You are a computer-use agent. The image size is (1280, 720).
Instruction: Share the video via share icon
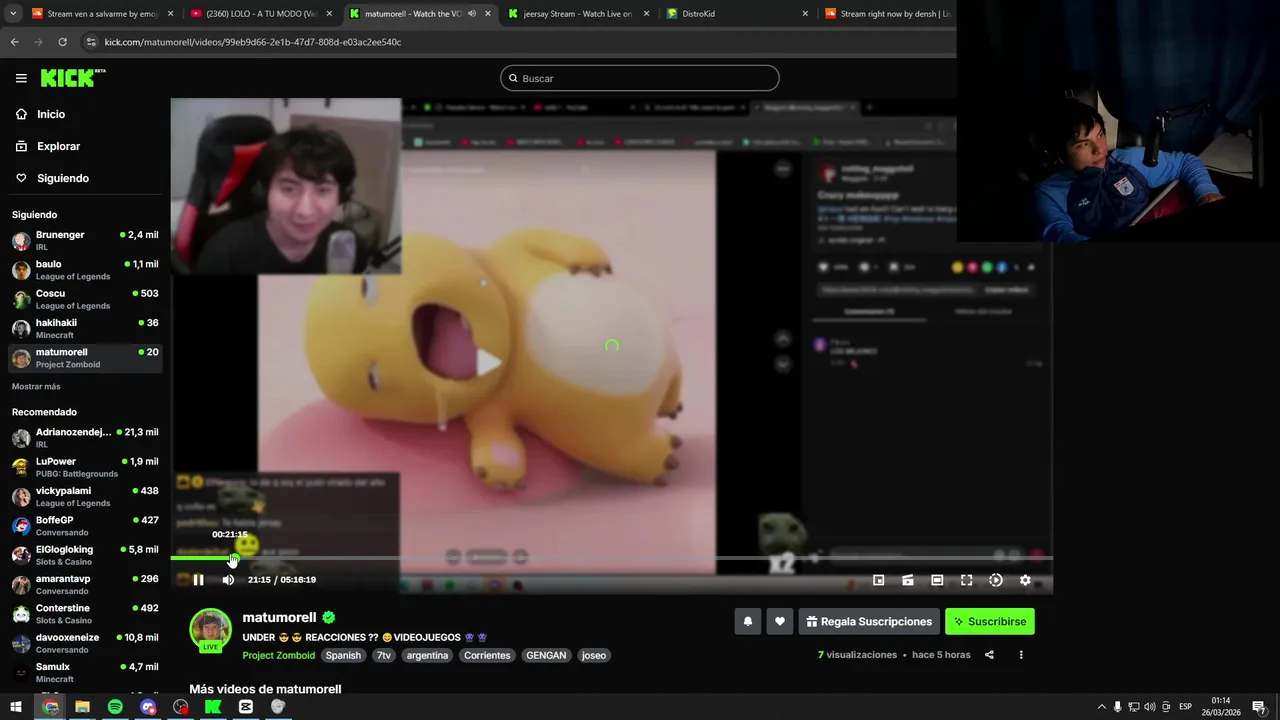989,655
